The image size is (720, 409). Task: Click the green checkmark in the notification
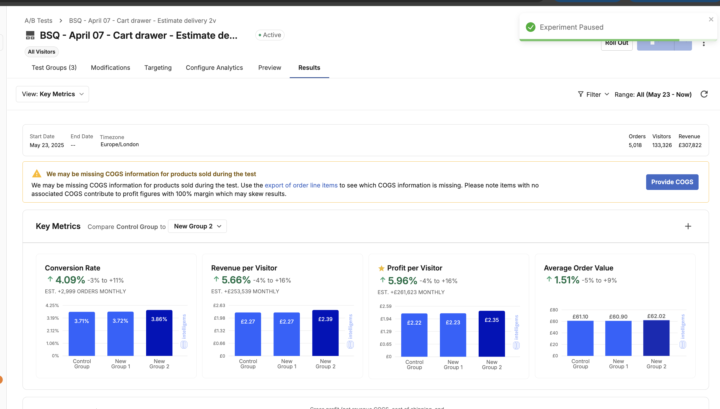[x=530, y=27]
